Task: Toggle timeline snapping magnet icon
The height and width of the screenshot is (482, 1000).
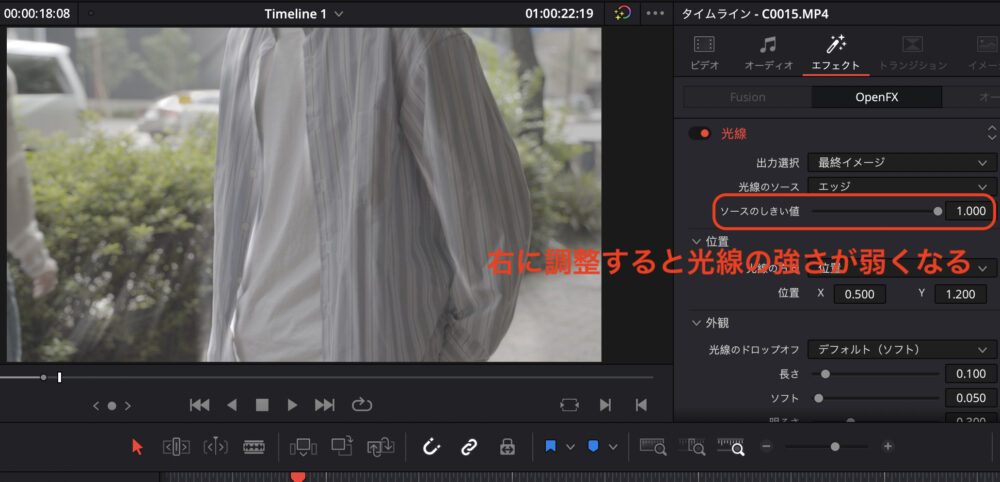Action: (431, 447)
